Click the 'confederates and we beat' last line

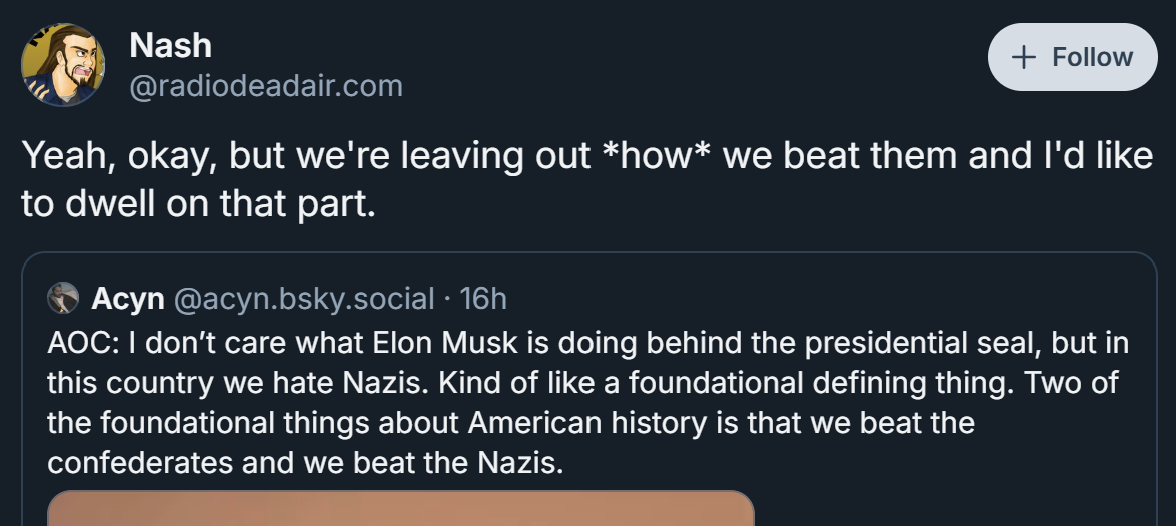(304, 462)
